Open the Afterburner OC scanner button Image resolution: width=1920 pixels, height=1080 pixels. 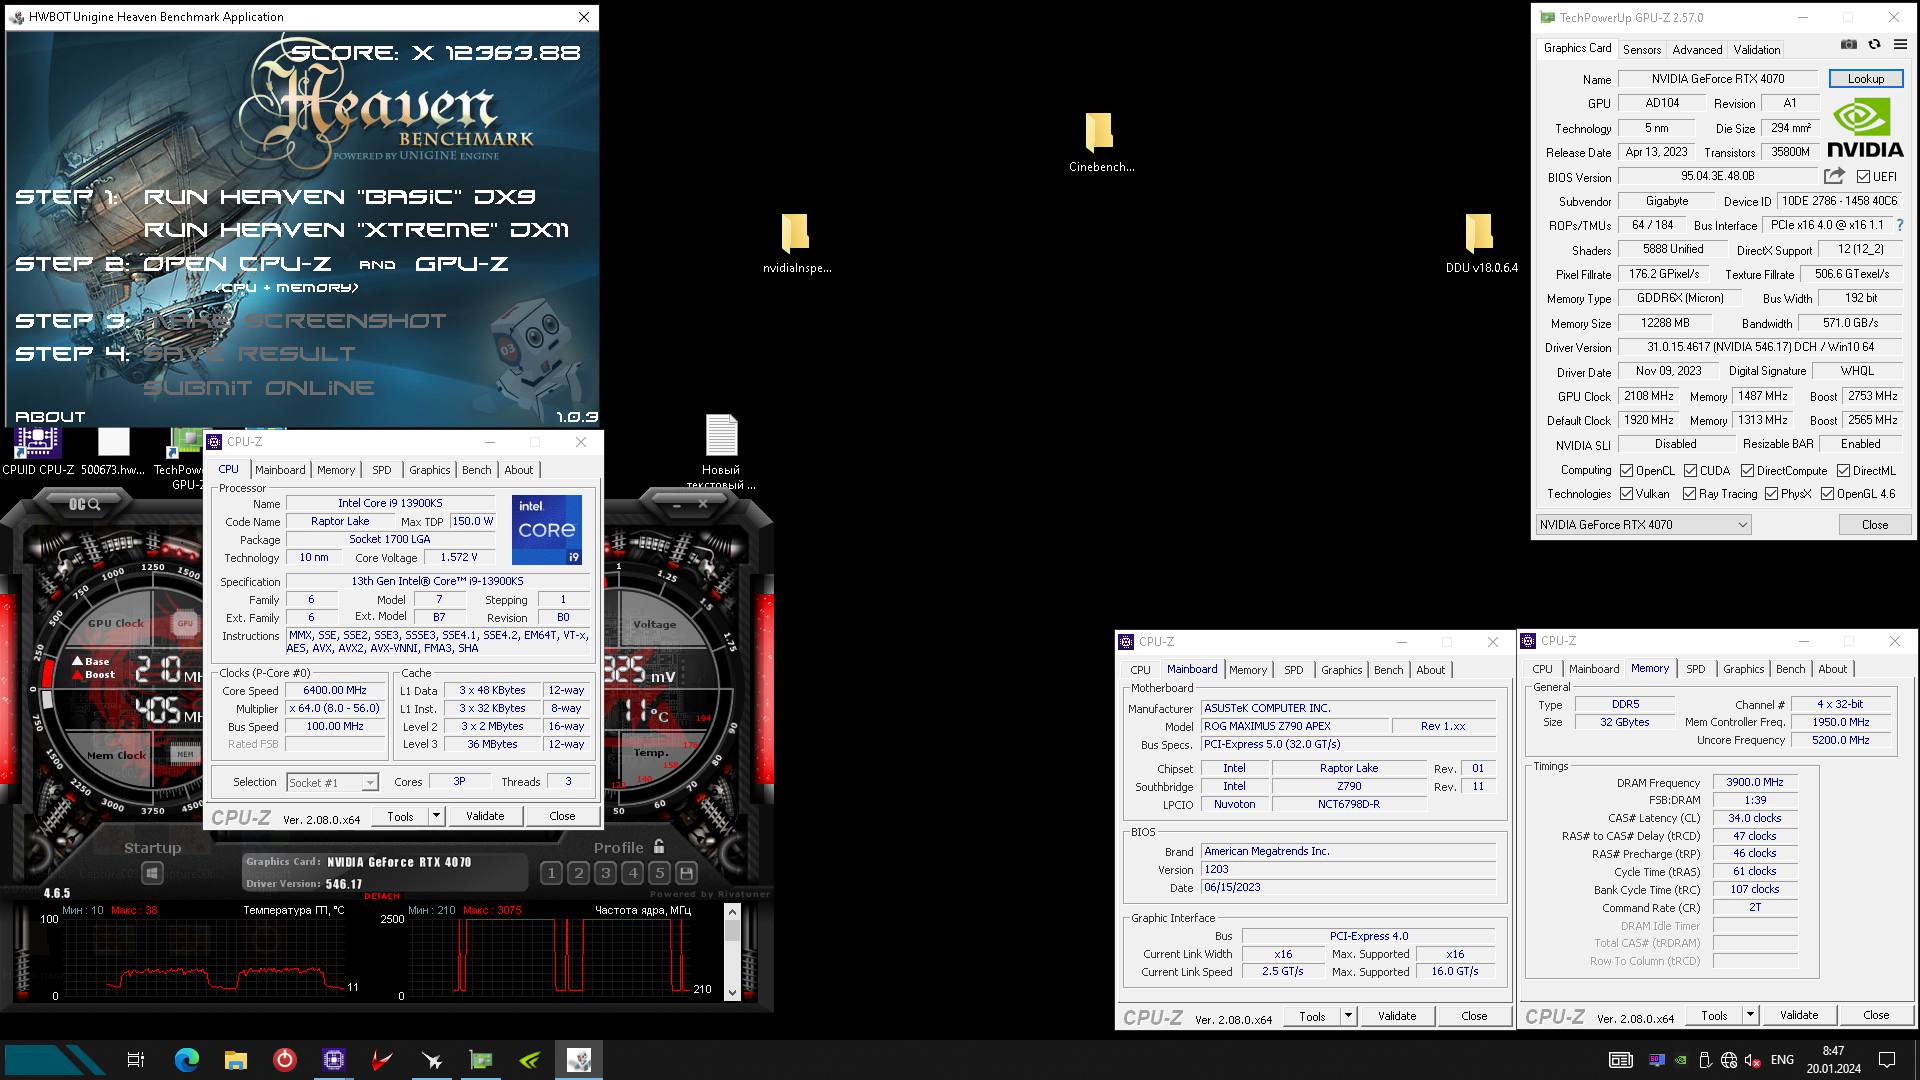click(85, 504)
